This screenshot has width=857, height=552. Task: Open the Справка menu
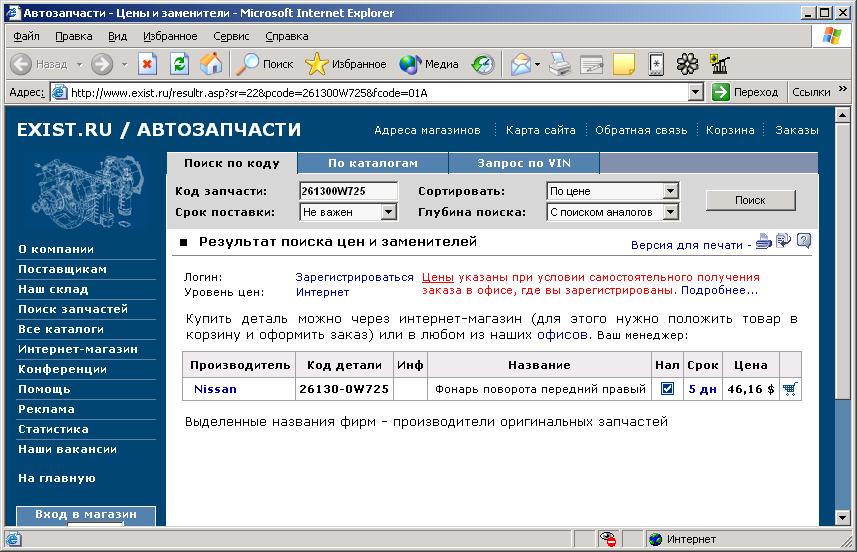pos(287,36)
